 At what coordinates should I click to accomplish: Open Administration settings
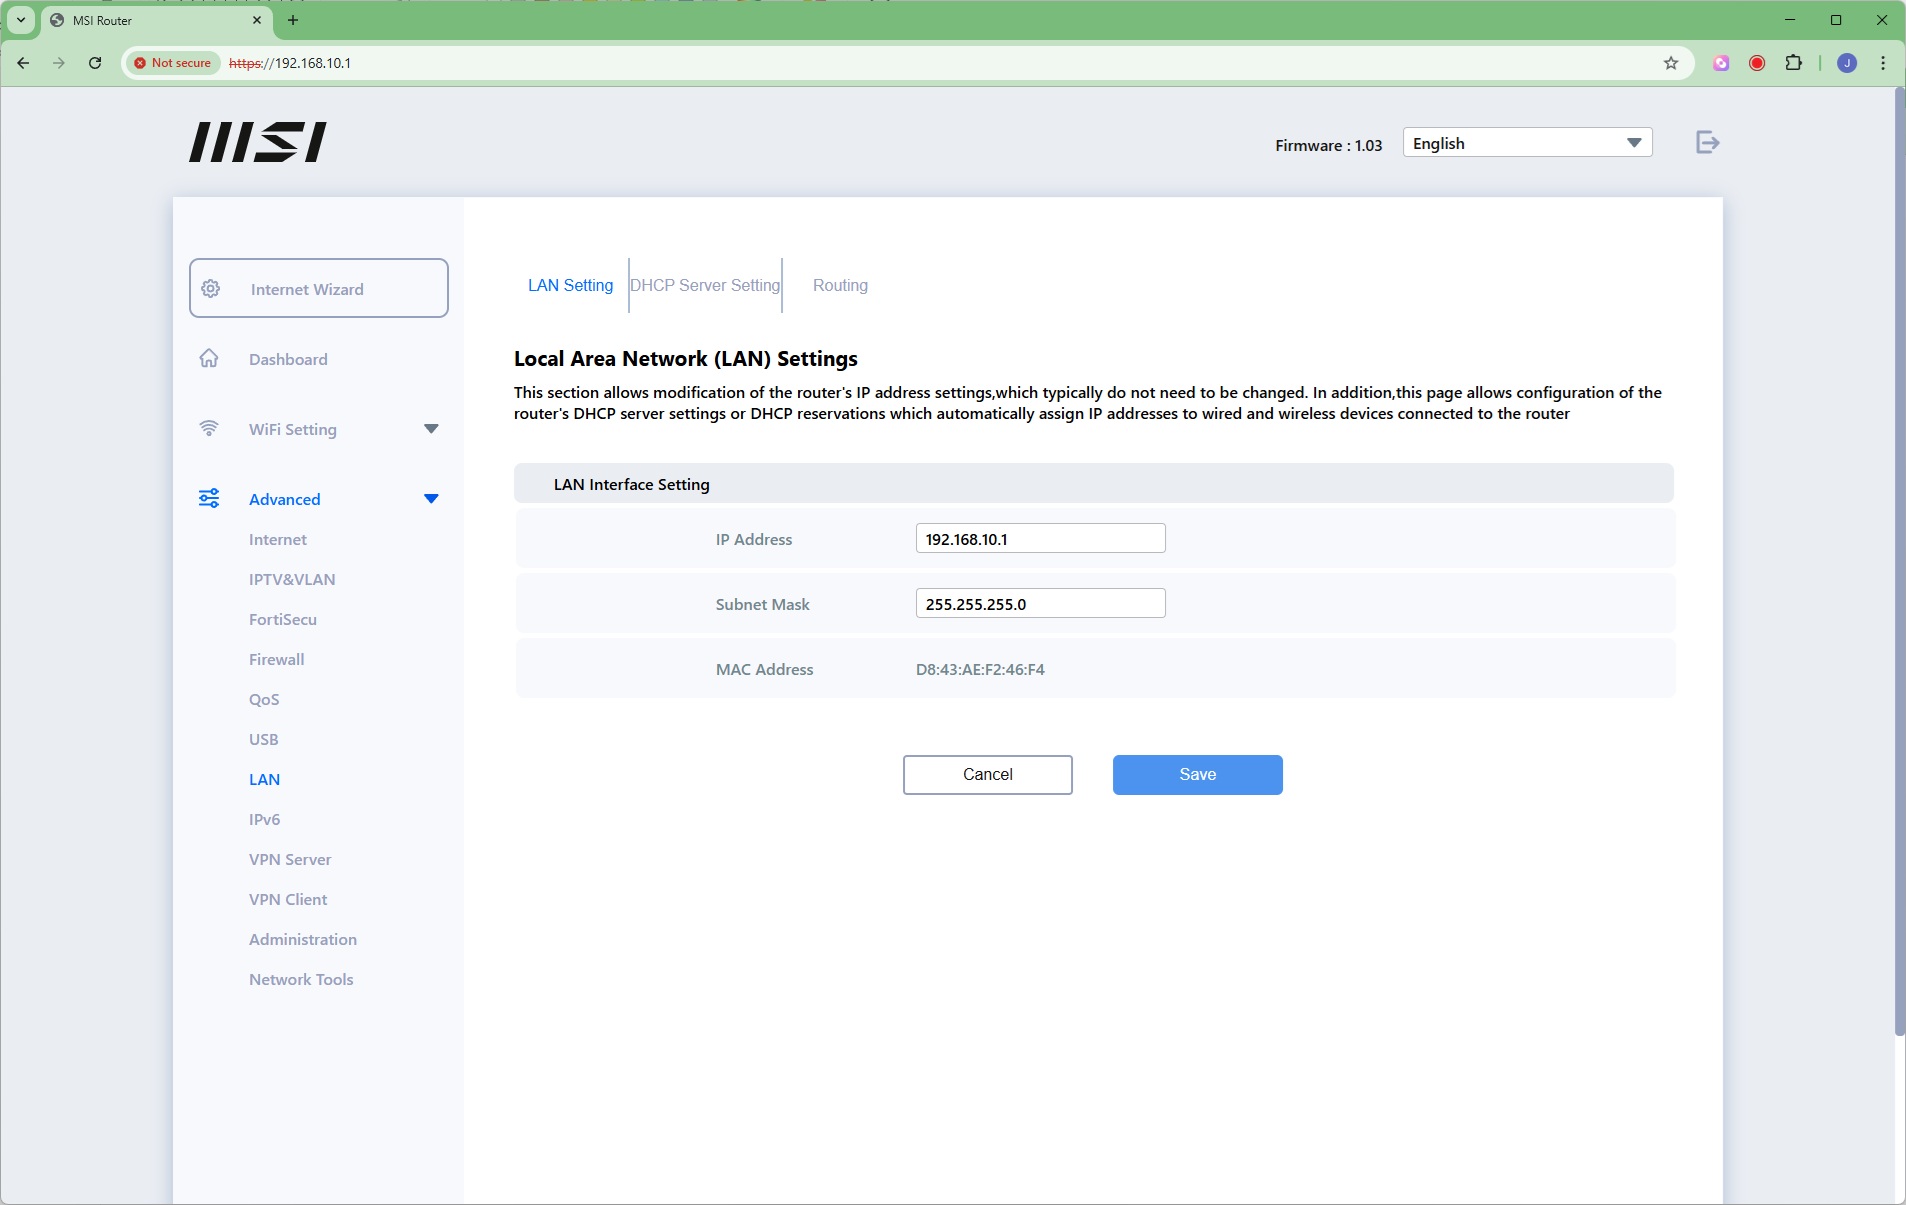[303, 939]
